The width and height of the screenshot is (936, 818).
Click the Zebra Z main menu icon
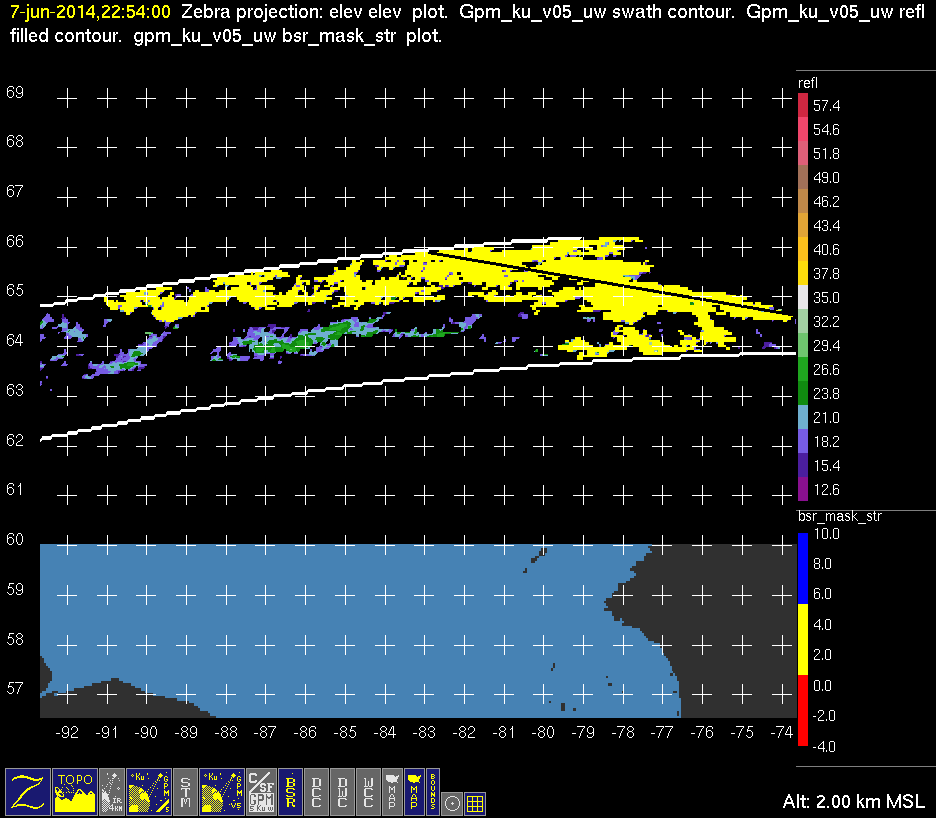click(28, 791)
